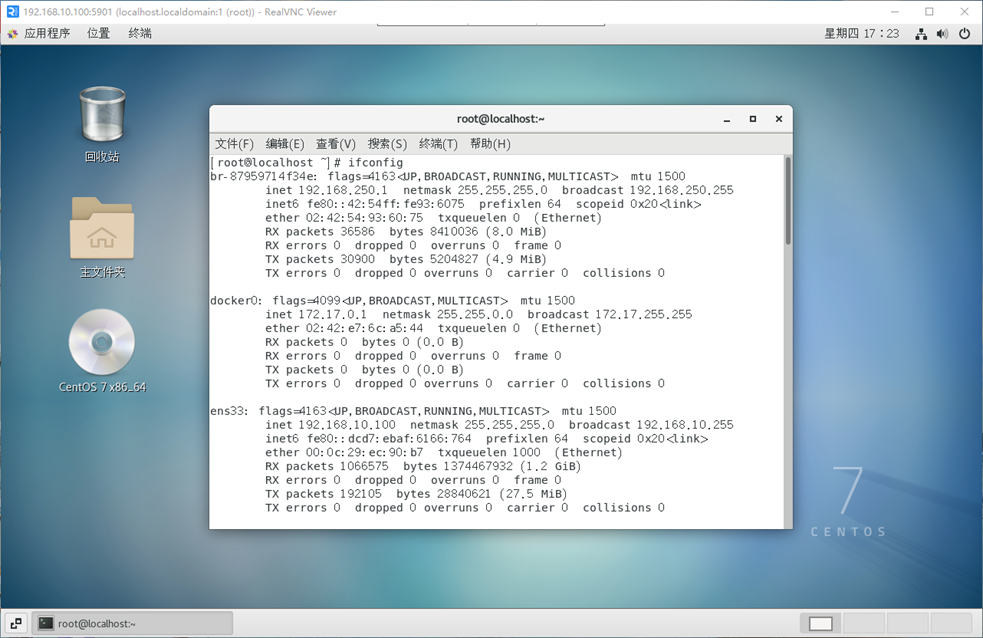Click the terminal's vertical scrollbar
This screenshot has height=638, width=983.
coord(787,200)
